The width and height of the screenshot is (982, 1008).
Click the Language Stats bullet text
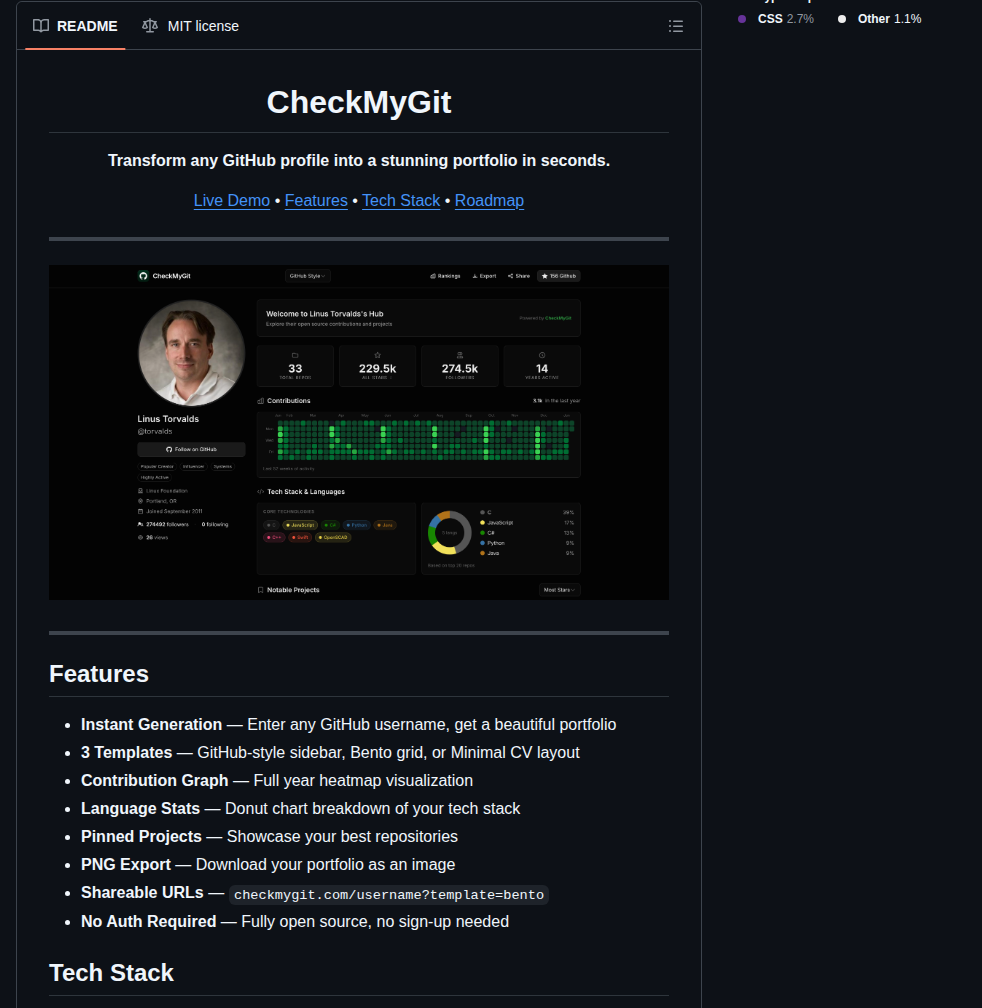pos(300,809)
